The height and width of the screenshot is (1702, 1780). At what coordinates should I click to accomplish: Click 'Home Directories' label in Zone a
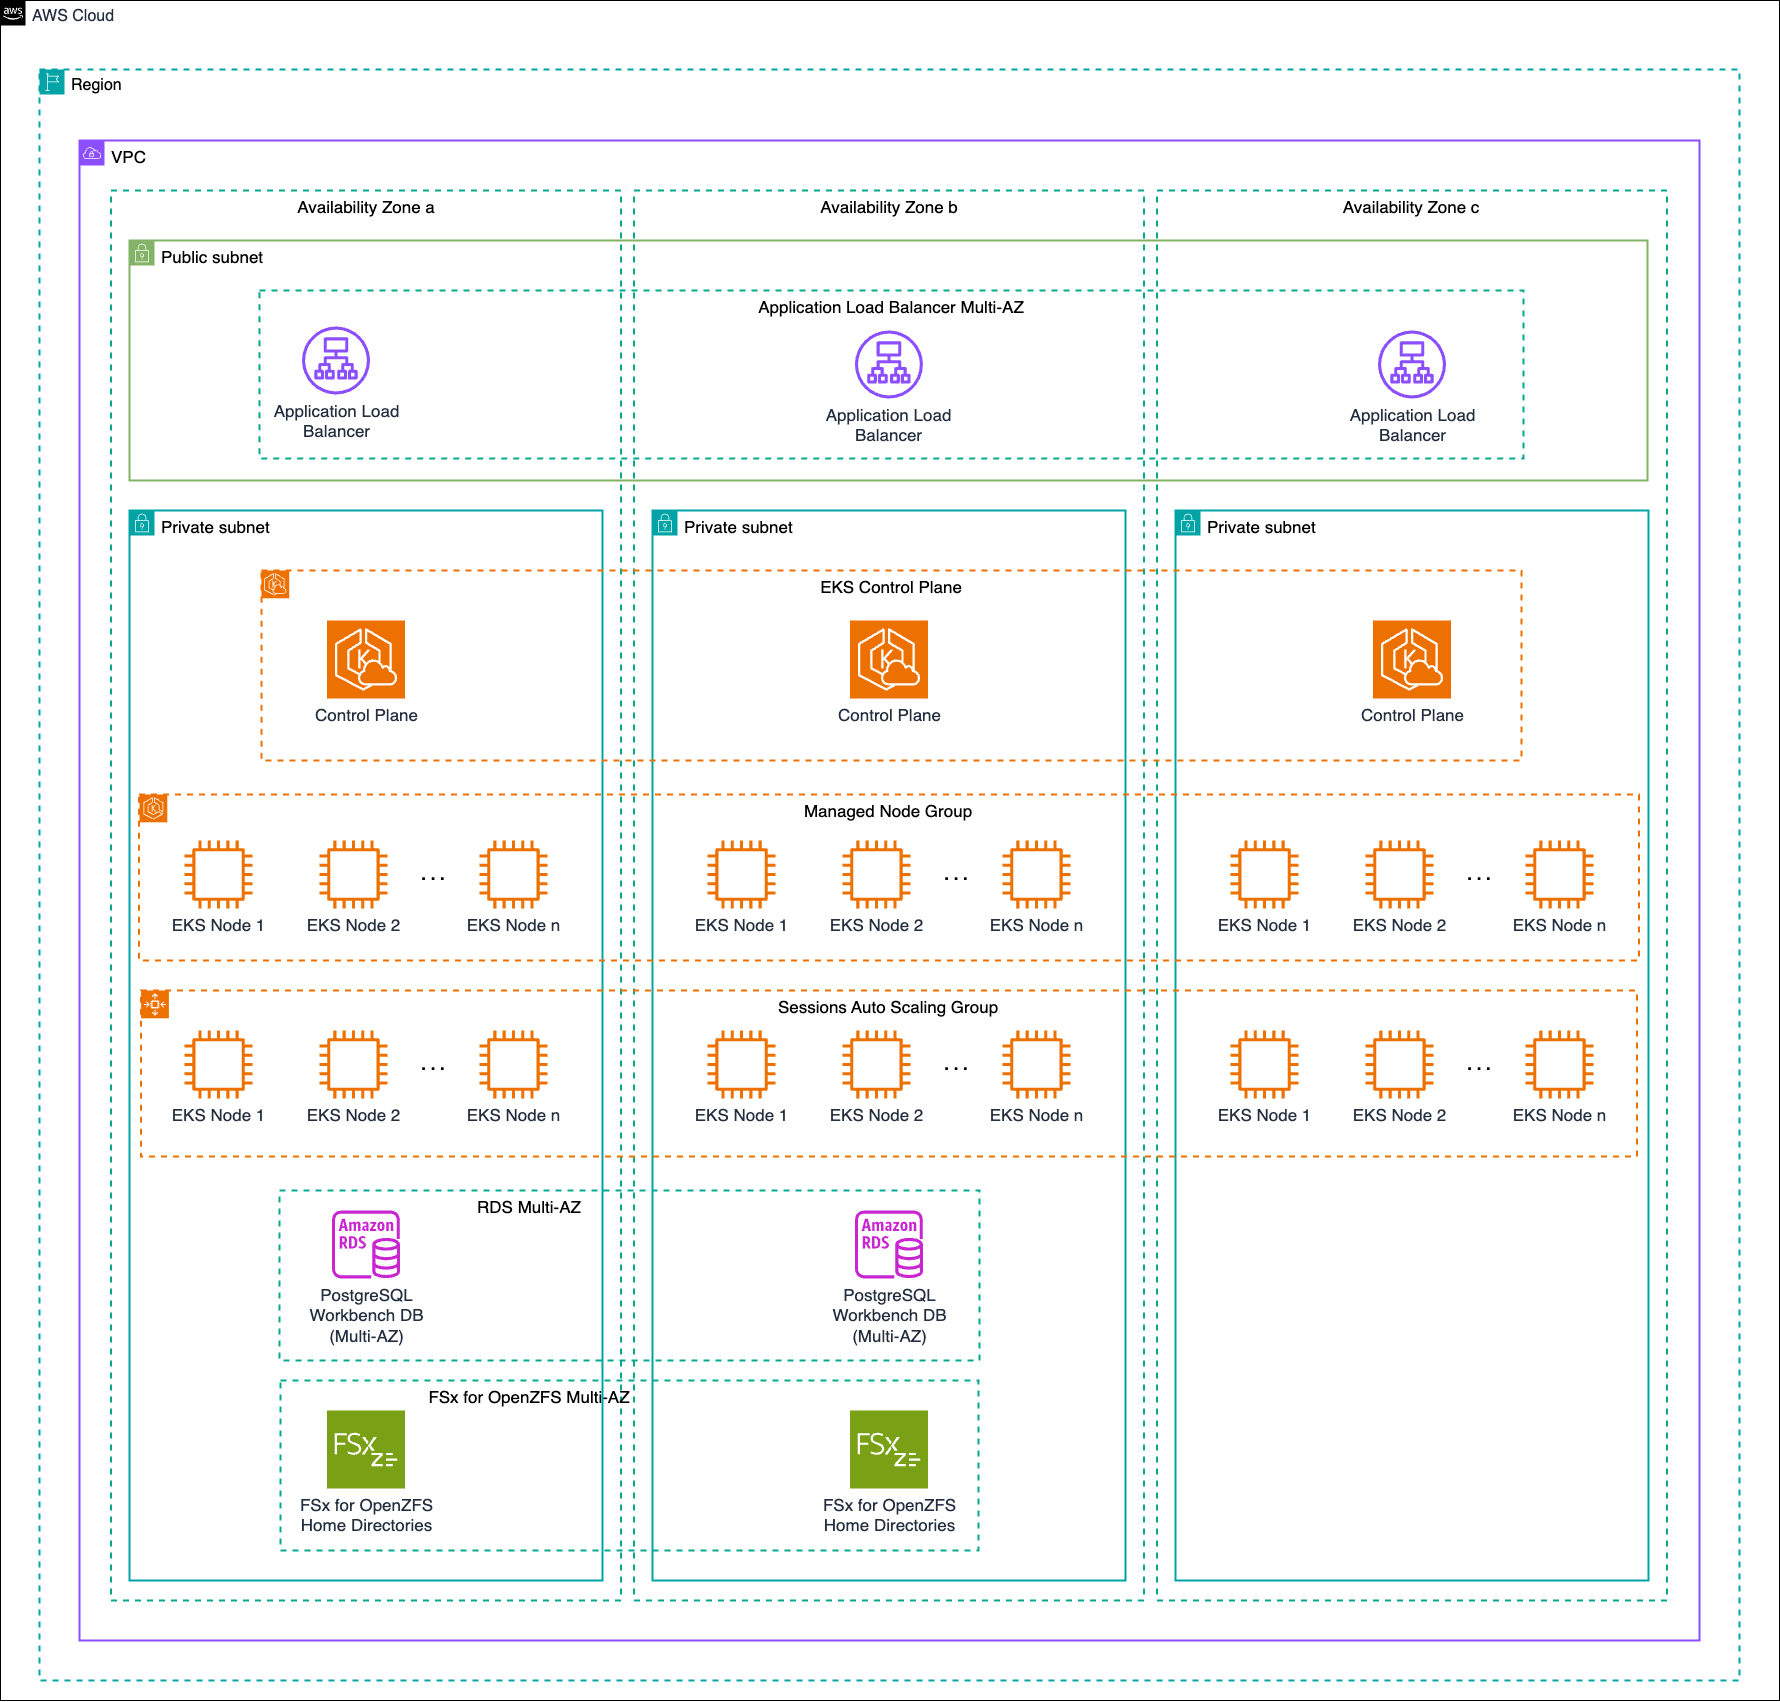366,1525
